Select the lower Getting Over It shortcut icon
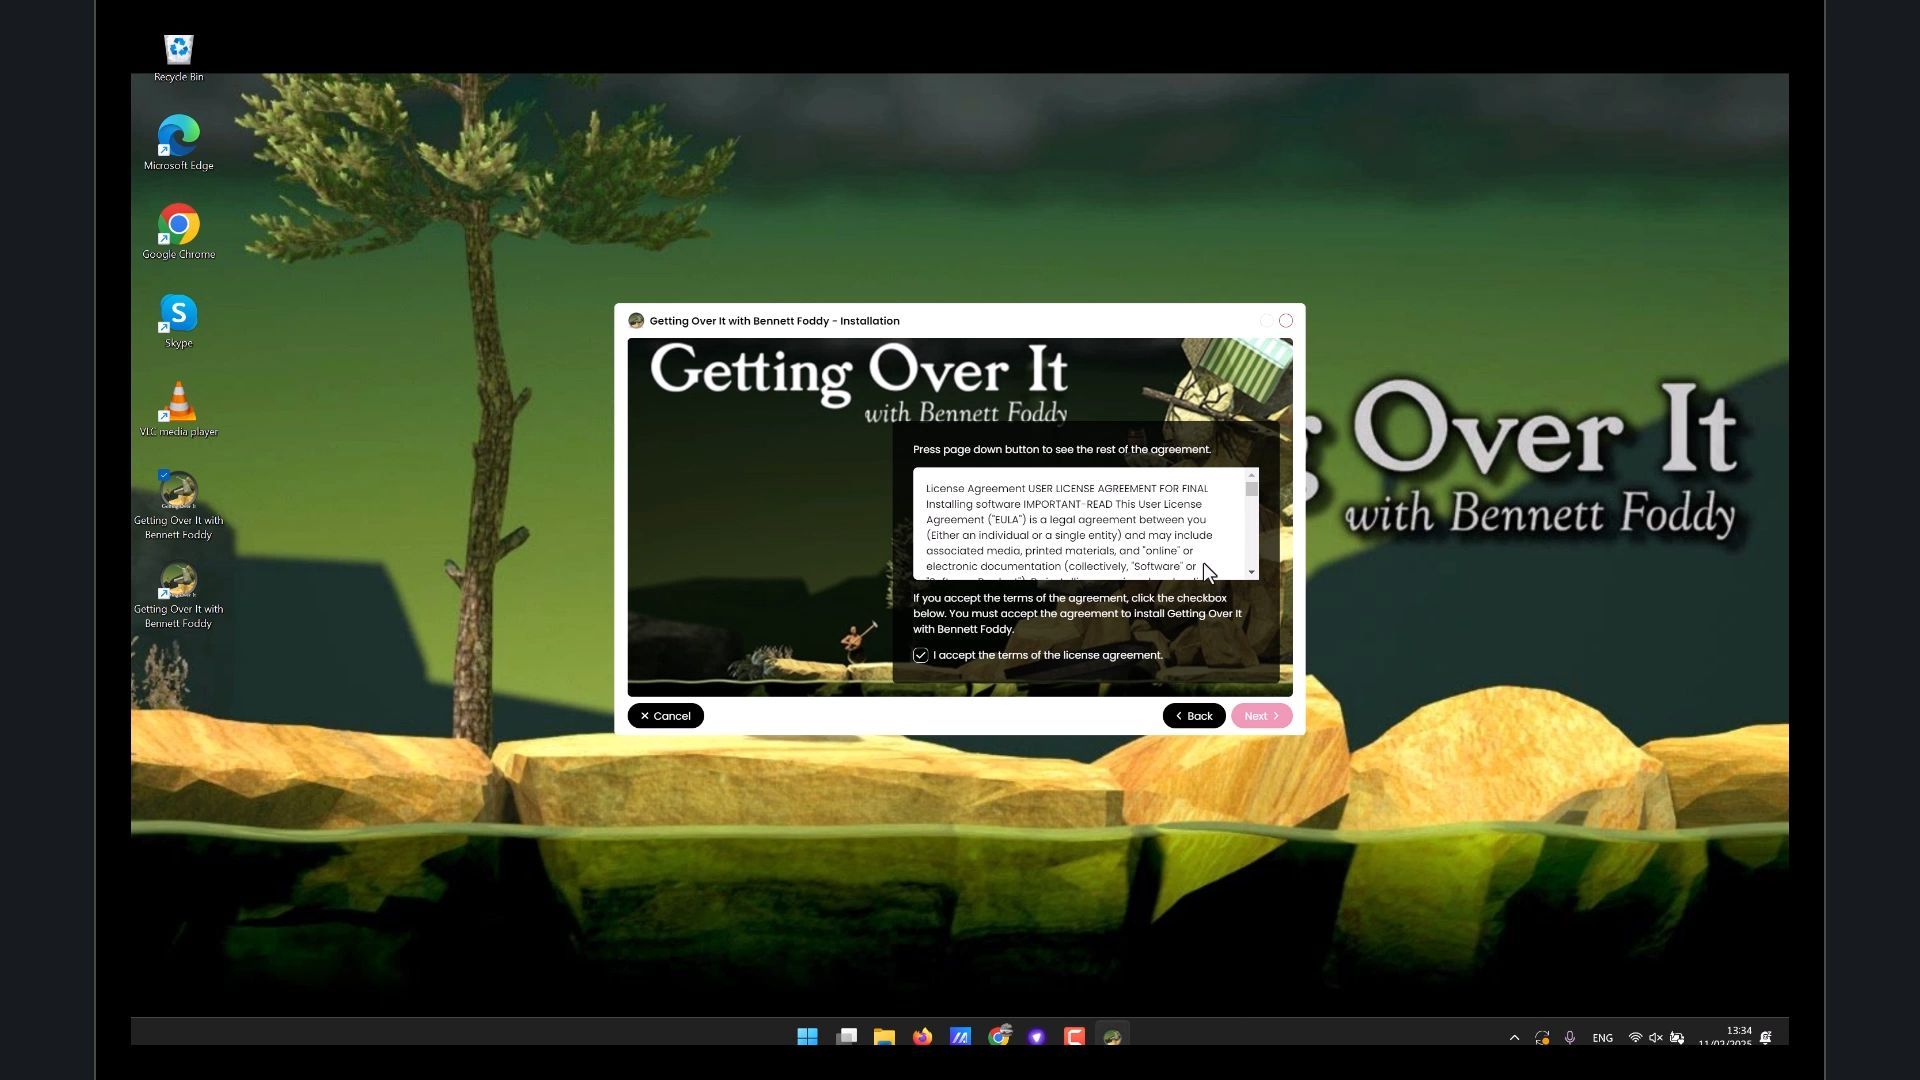The image size is (1920, 1080). (179, 594)
